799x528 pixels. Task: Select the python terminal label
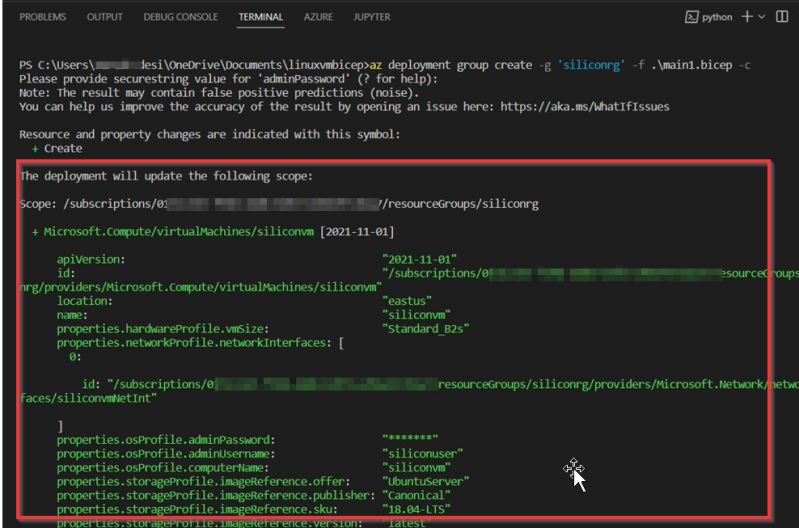717,17
